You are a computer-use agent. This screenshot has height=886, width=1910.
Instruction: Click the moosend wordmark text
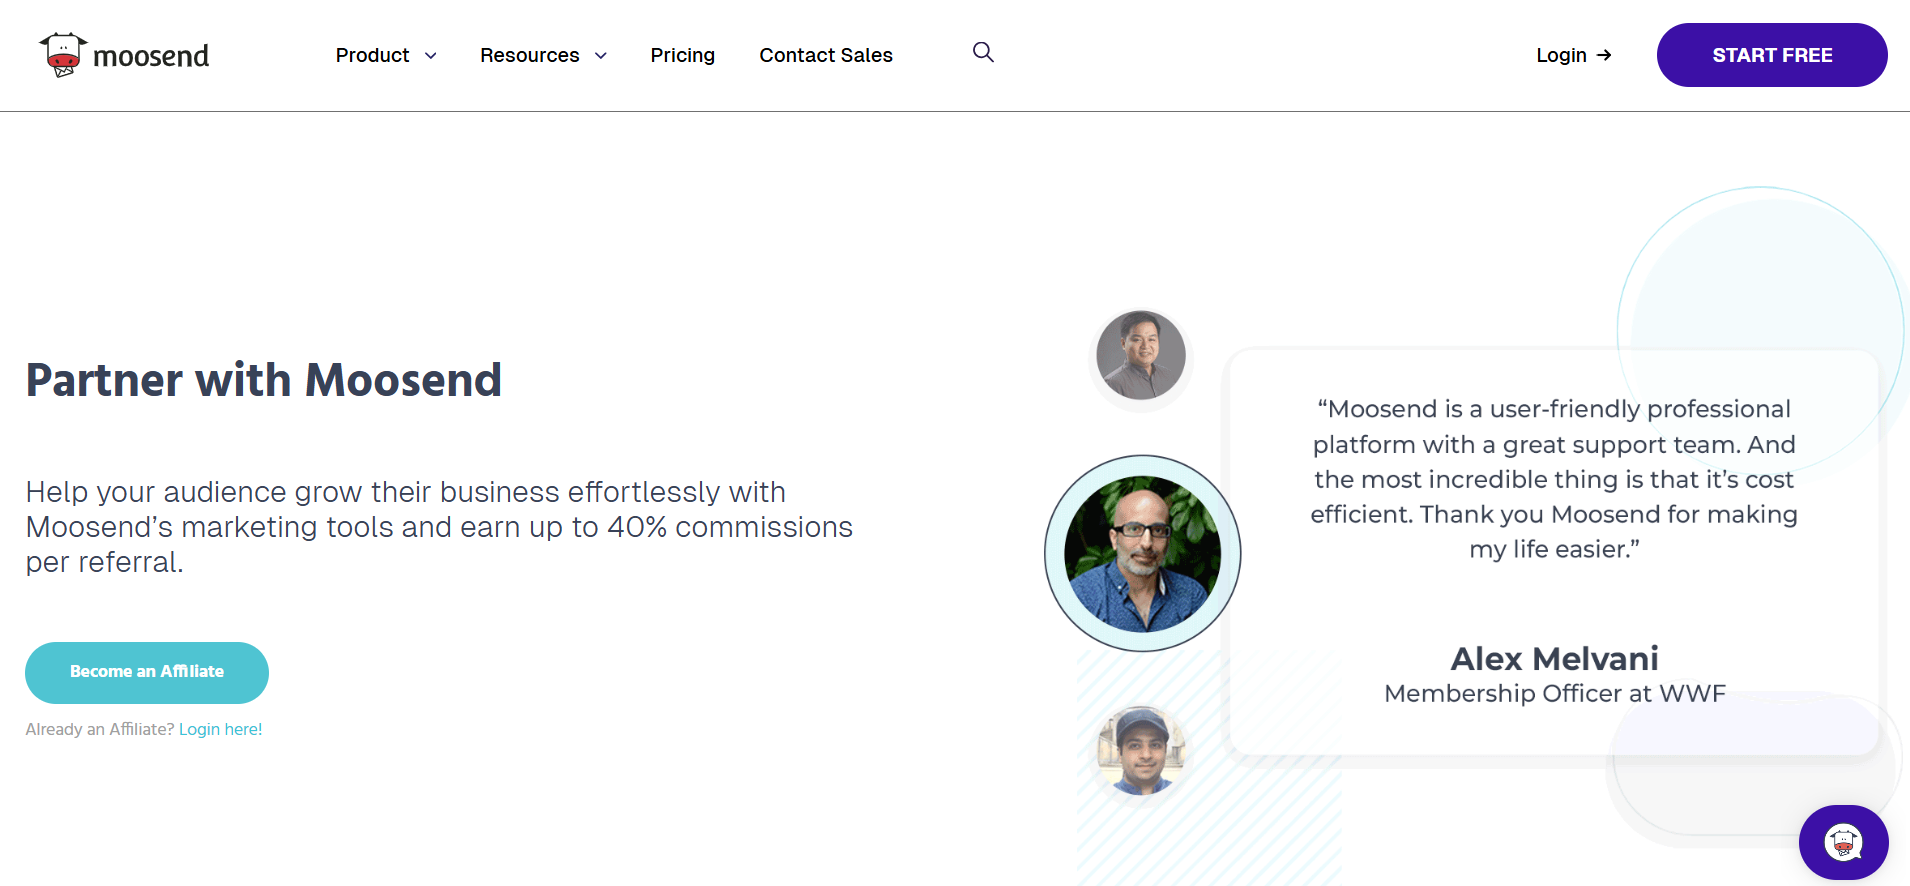pyautogui.click(x=151, y=56)
